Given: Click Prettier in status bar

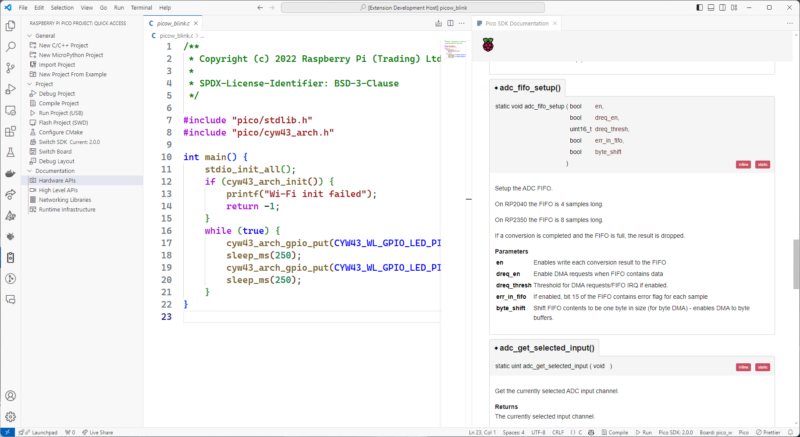Looking at the screenshot, I should tap(768, 432).
